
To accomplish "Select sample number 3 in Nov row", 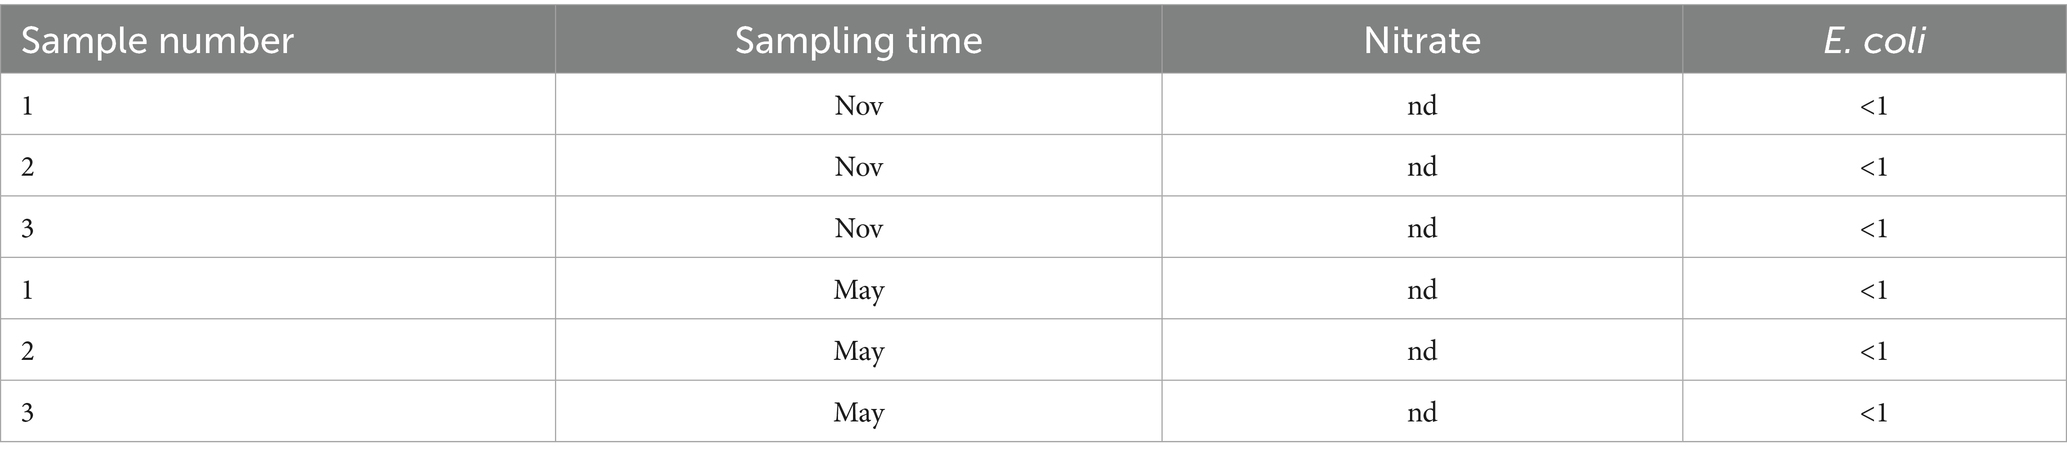I will coord(27,228).
